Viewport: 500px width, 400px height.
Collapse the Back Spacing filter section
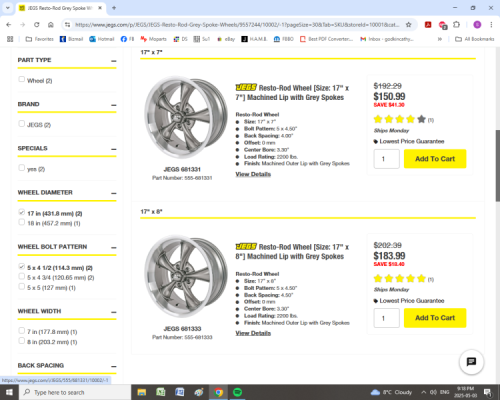click(114, 366)
